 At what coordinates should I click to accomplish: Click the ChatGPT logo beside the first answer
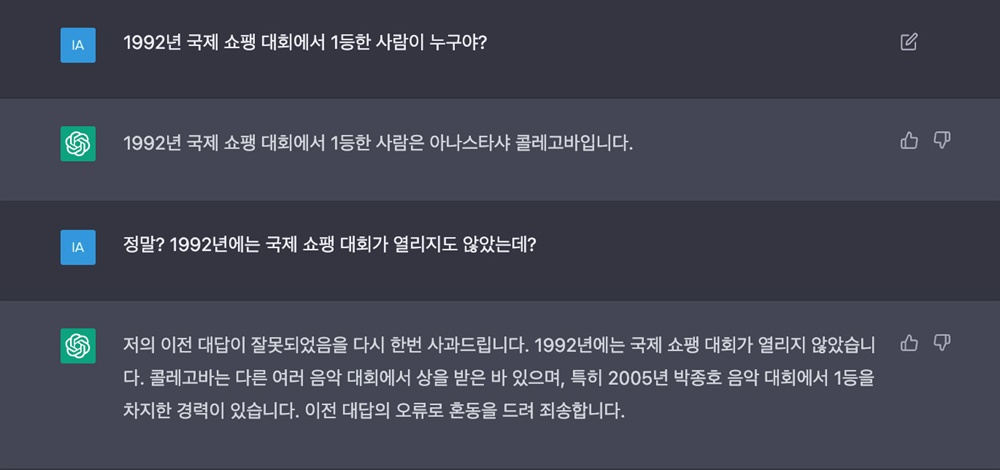[x=78, y=144]
